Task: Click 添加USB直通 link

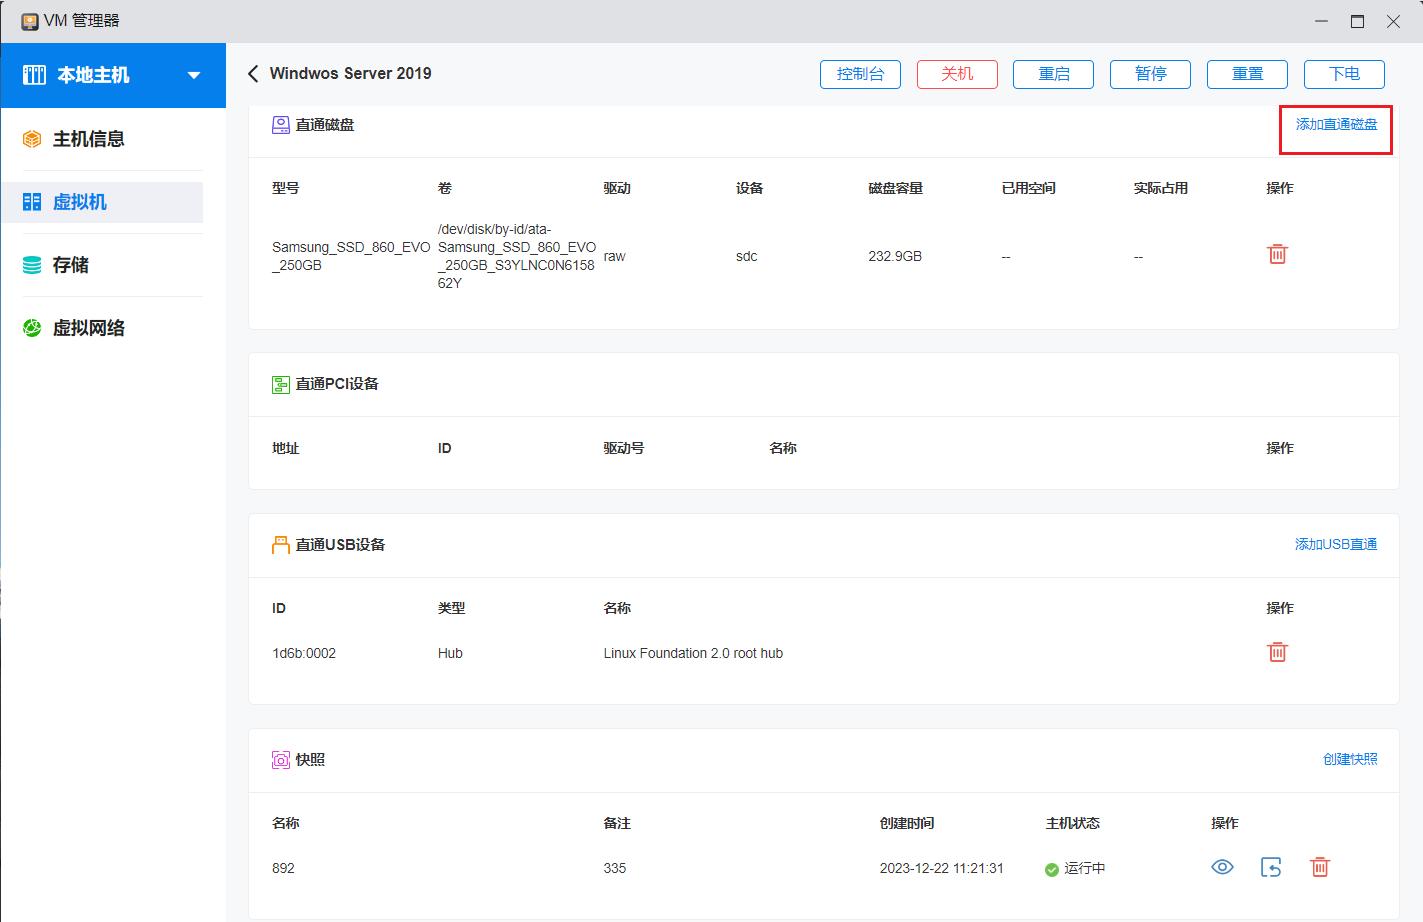Action: [1336, 544]
